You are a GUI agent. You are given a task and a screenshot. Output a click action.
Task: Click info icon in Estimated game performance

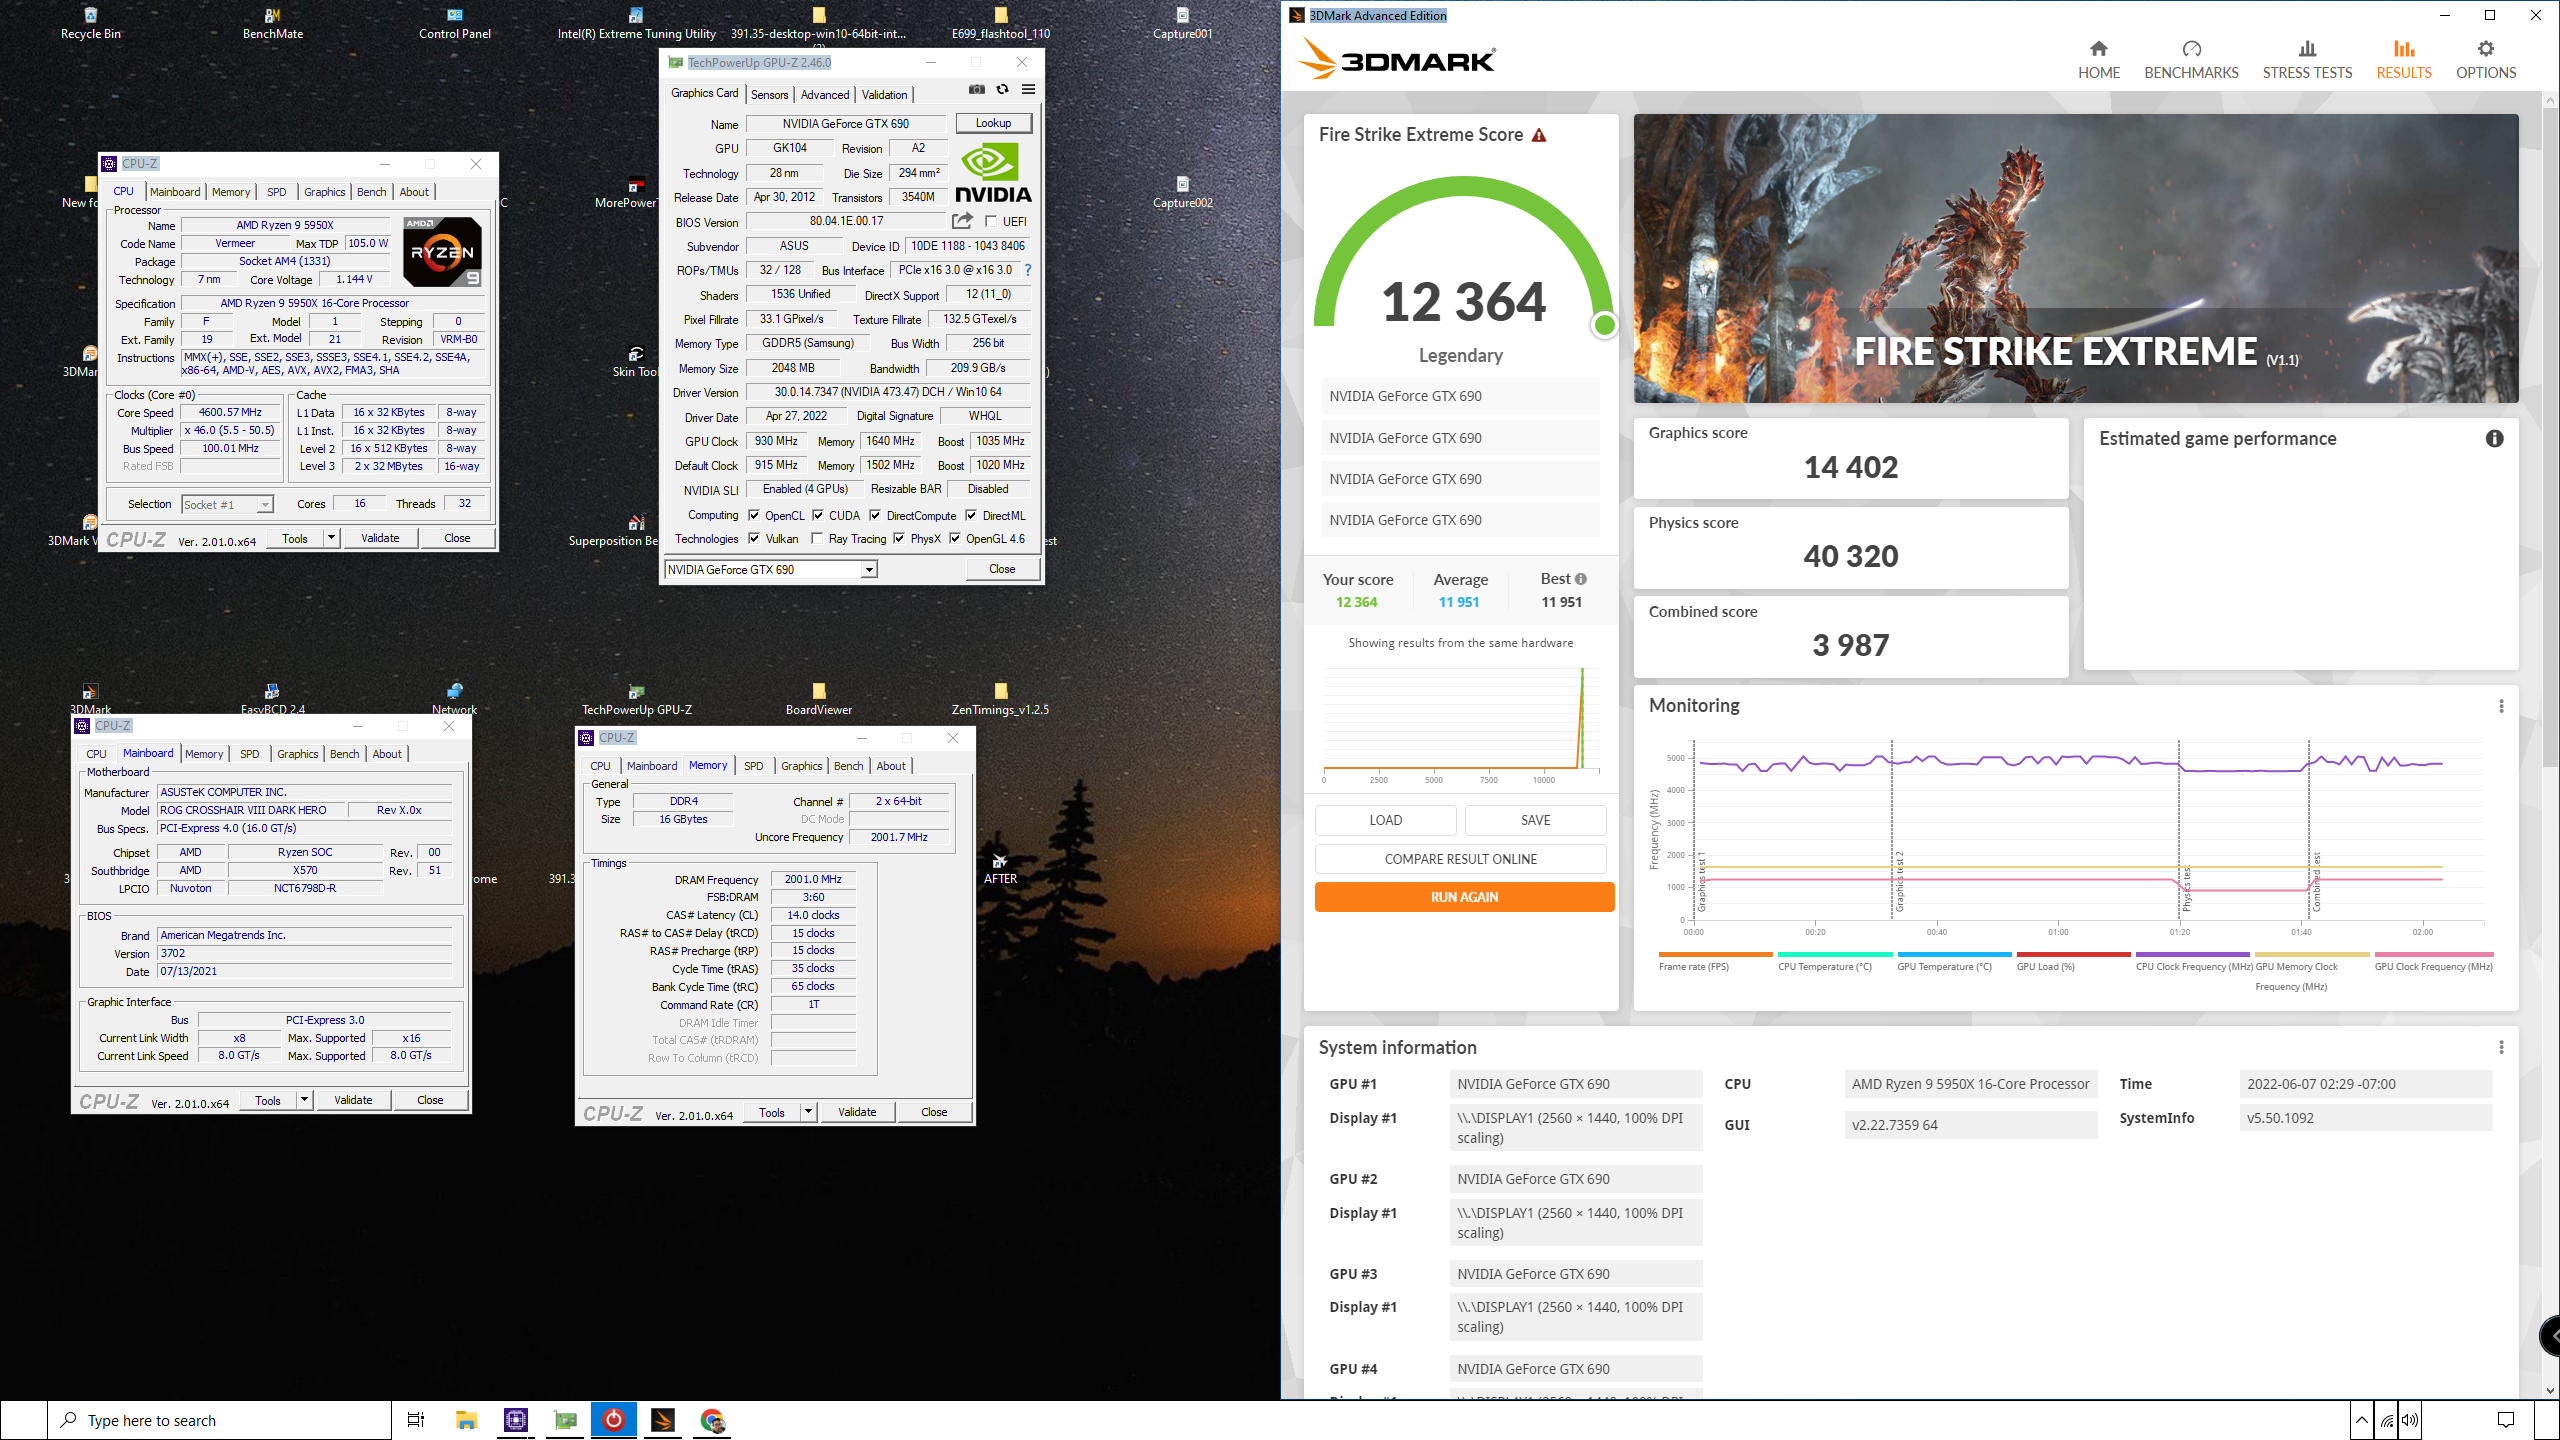coord(2494,438)
